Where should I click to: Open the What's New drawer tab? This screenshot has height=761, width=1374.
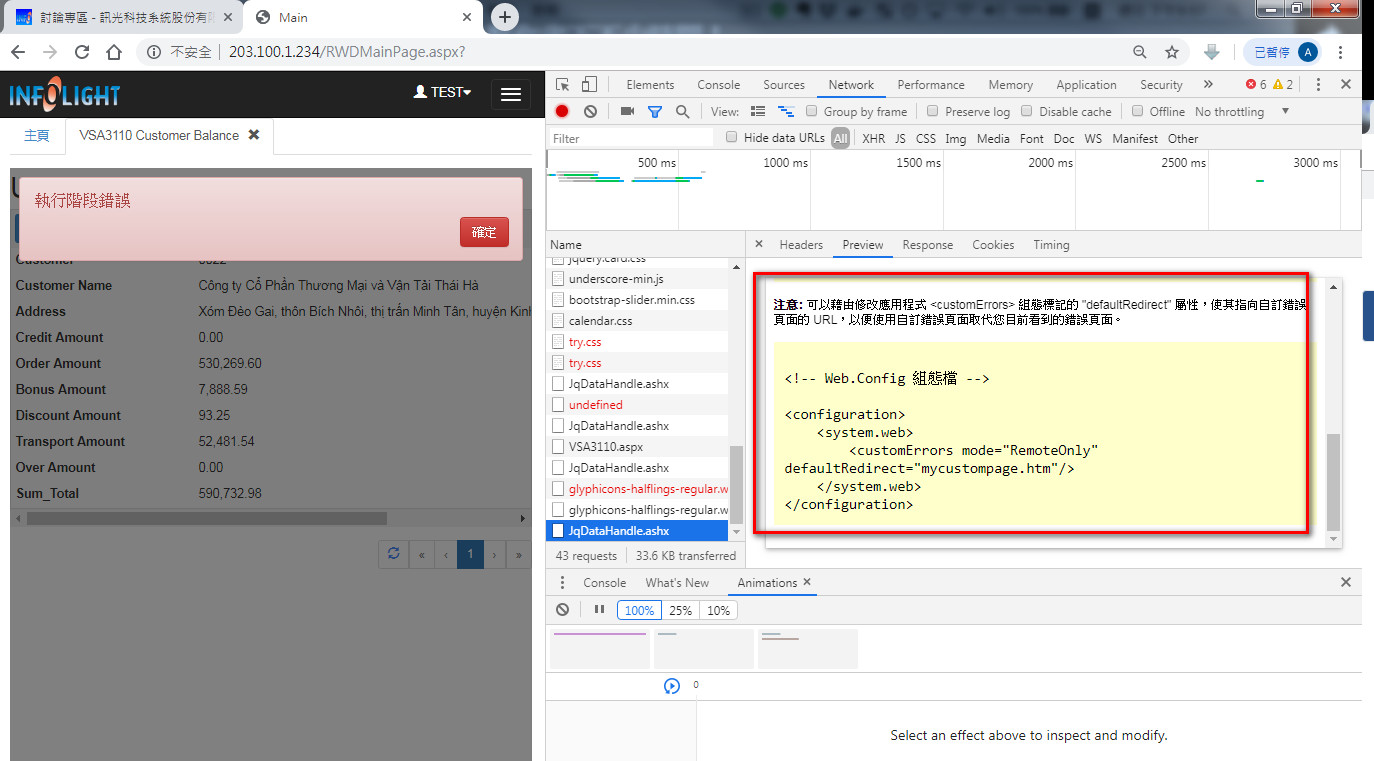click(x=677, y=583)
